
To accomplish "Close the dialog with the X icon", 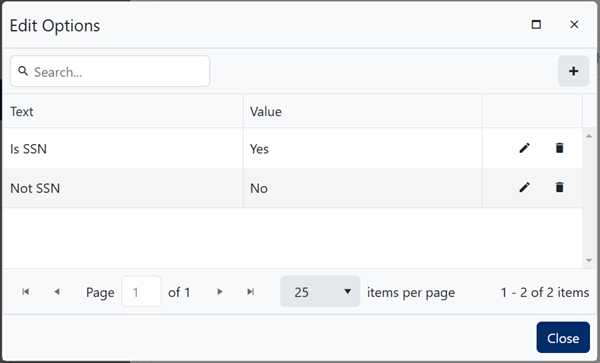I will click(574, 24).
